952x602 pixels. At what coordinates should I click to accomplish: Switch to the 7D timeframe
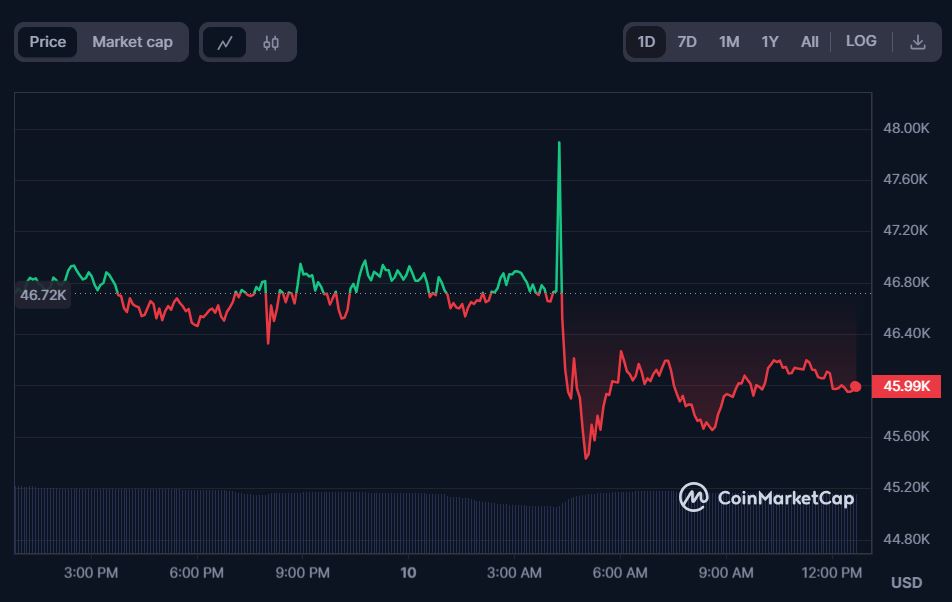(687, 41)
